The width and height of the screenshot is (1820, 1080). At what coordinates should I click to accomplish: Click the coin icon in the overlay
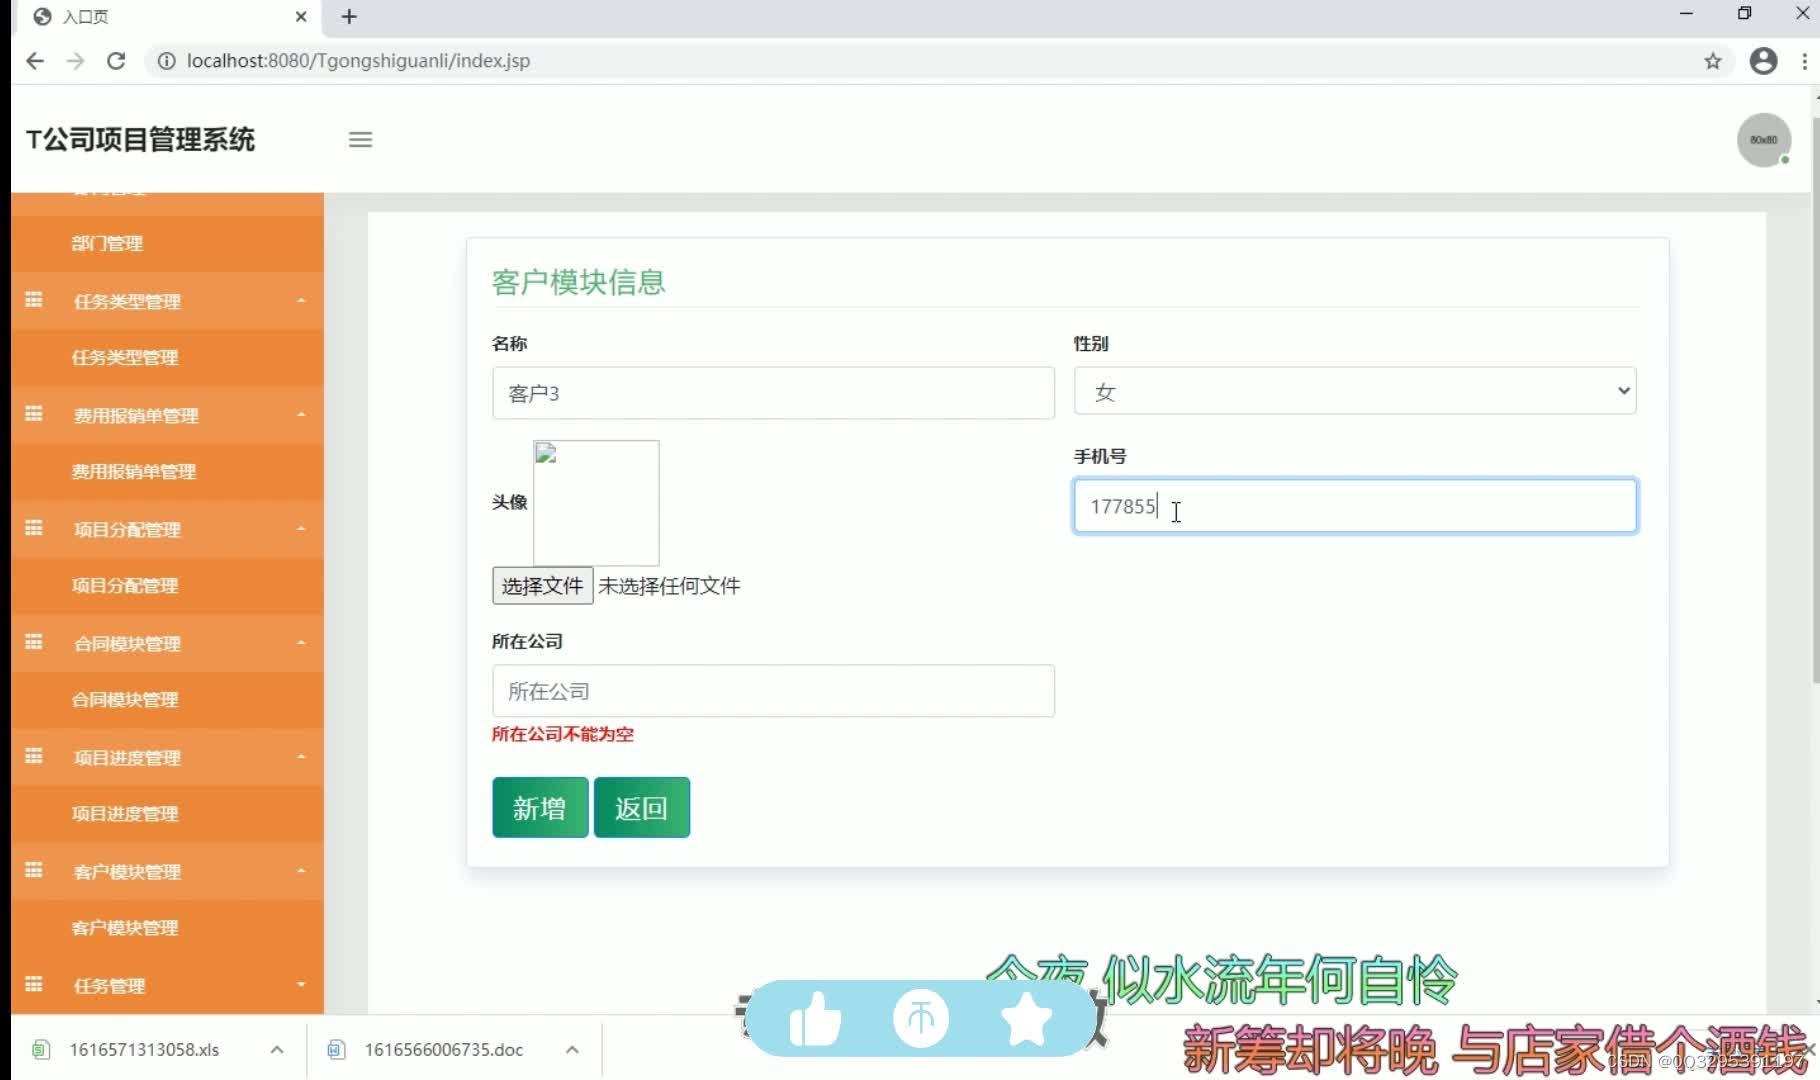[920, 1019]
